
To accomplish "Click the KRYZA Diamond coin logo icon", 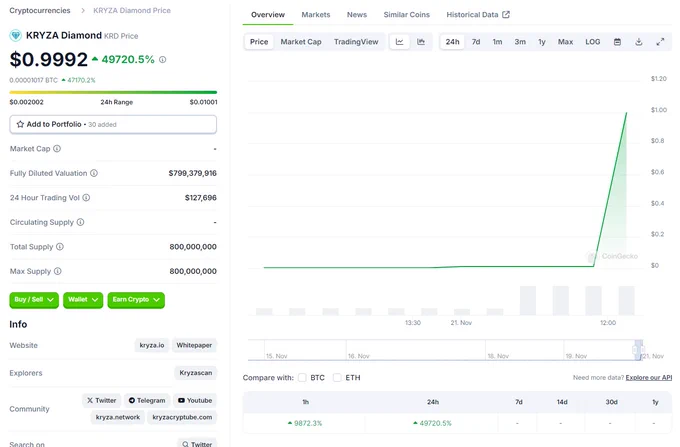I will tap(16, 36).
